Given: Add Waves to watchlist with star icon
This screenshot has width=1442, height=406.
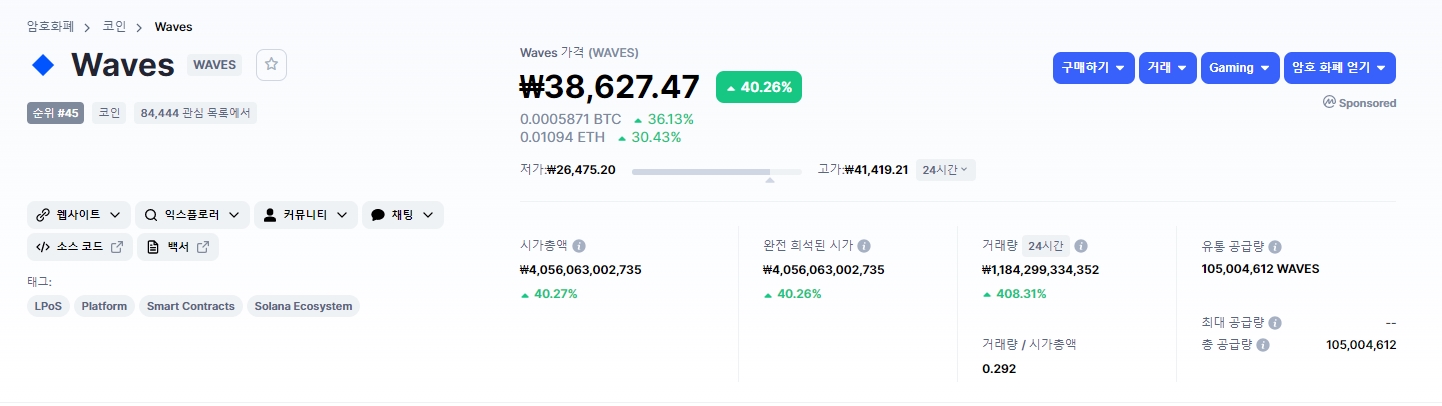Looking at the screenshot, I should tap(272, 64).
